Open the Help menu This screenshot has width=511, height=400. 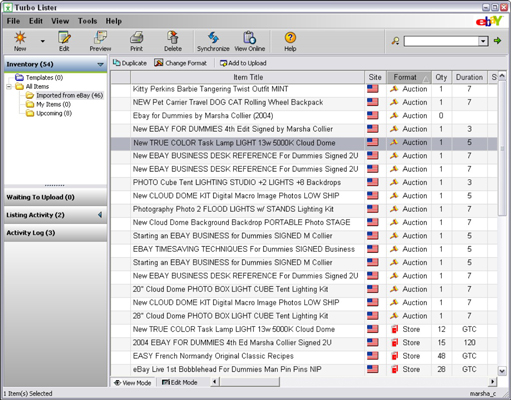[114, 21]
